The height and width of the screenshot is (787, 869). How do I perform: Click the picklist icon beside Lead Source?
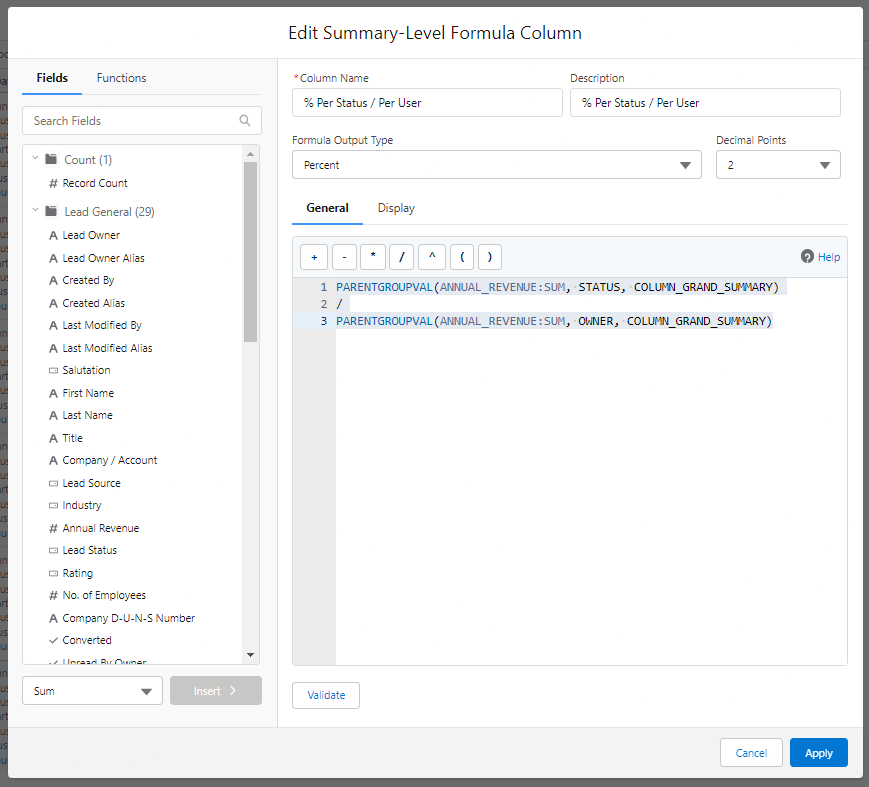tap(53, 483)
